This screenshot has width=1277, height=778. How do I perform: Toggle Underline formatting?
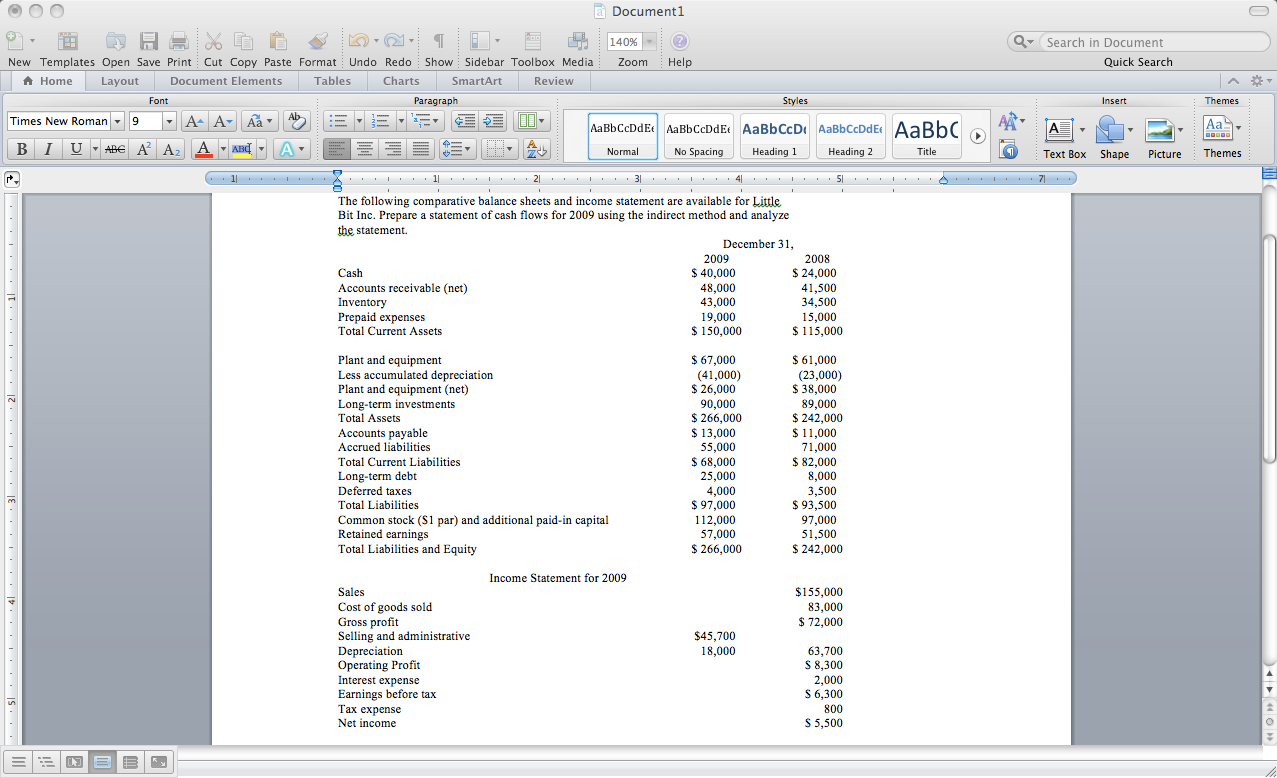[x=75, y=149]
